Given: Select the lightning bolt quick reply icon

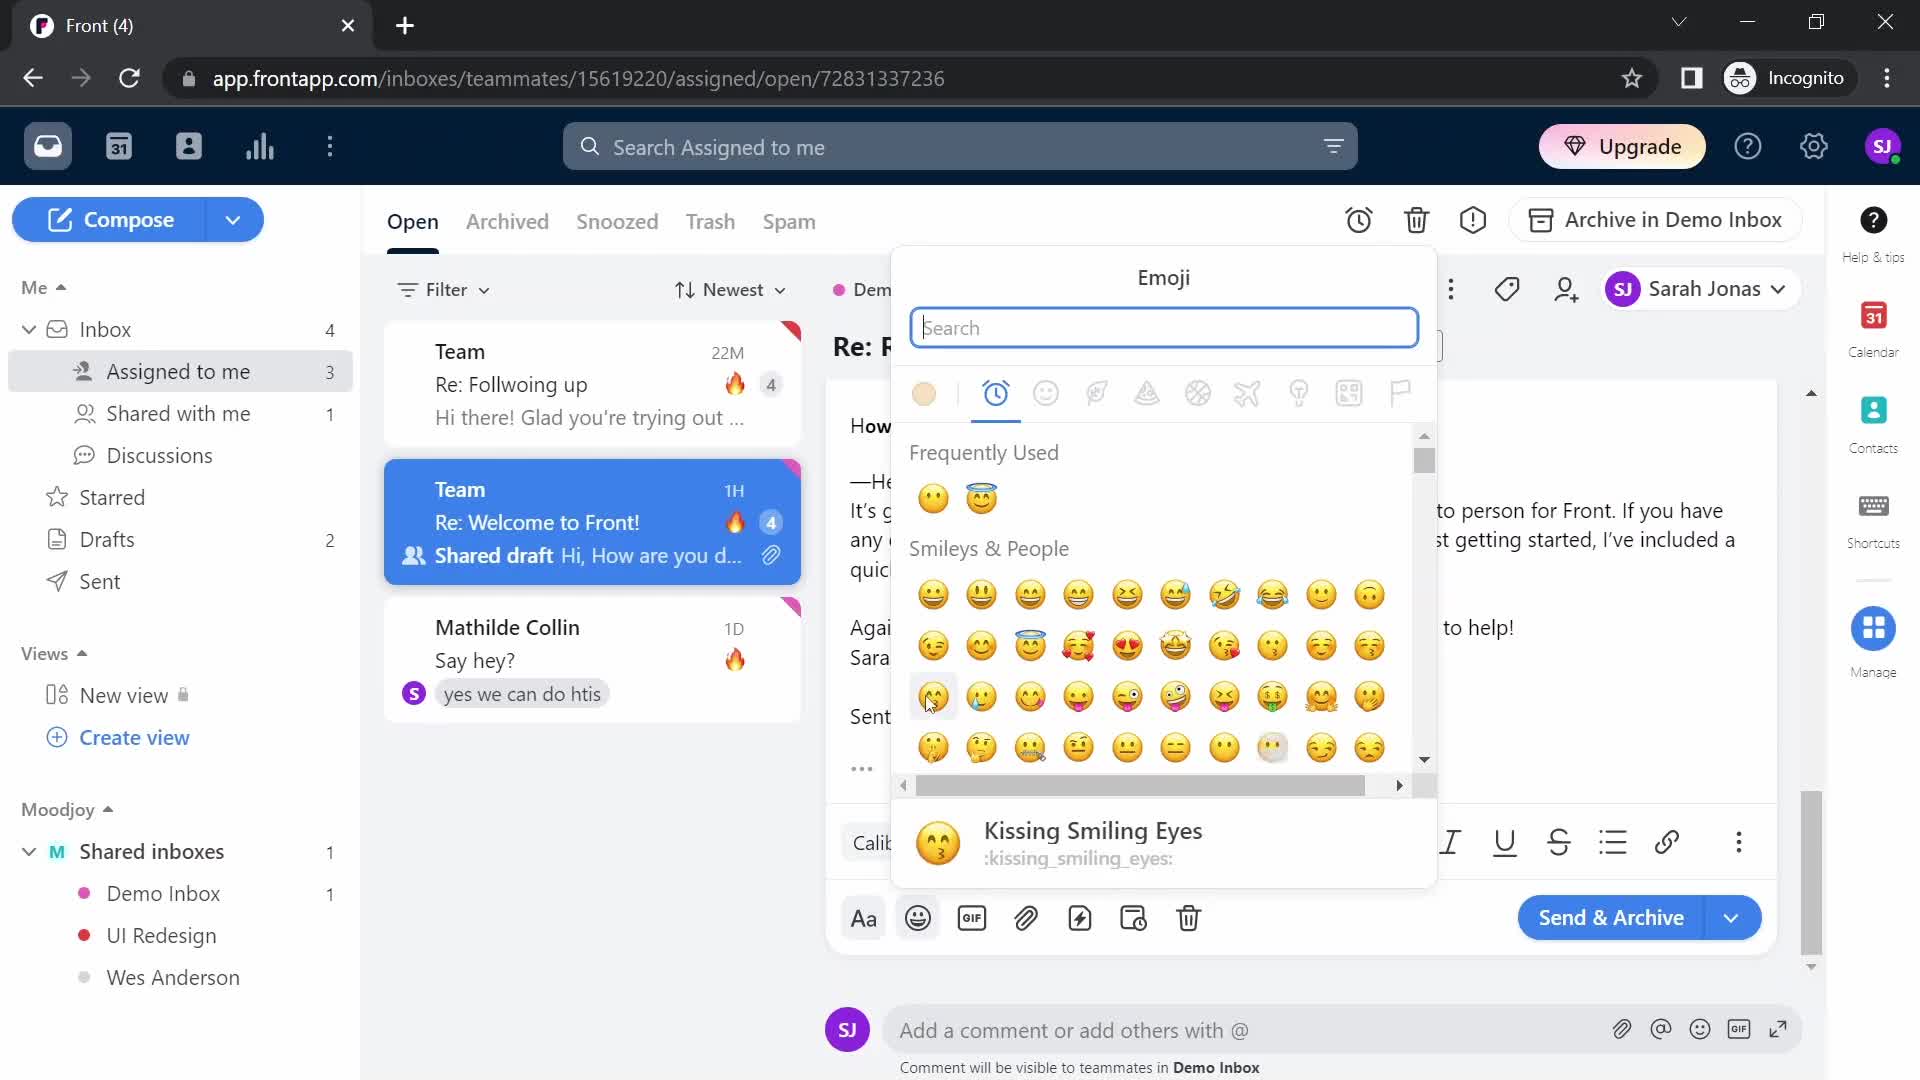Looking at the screenshot, I should (x=1080, y=918).
